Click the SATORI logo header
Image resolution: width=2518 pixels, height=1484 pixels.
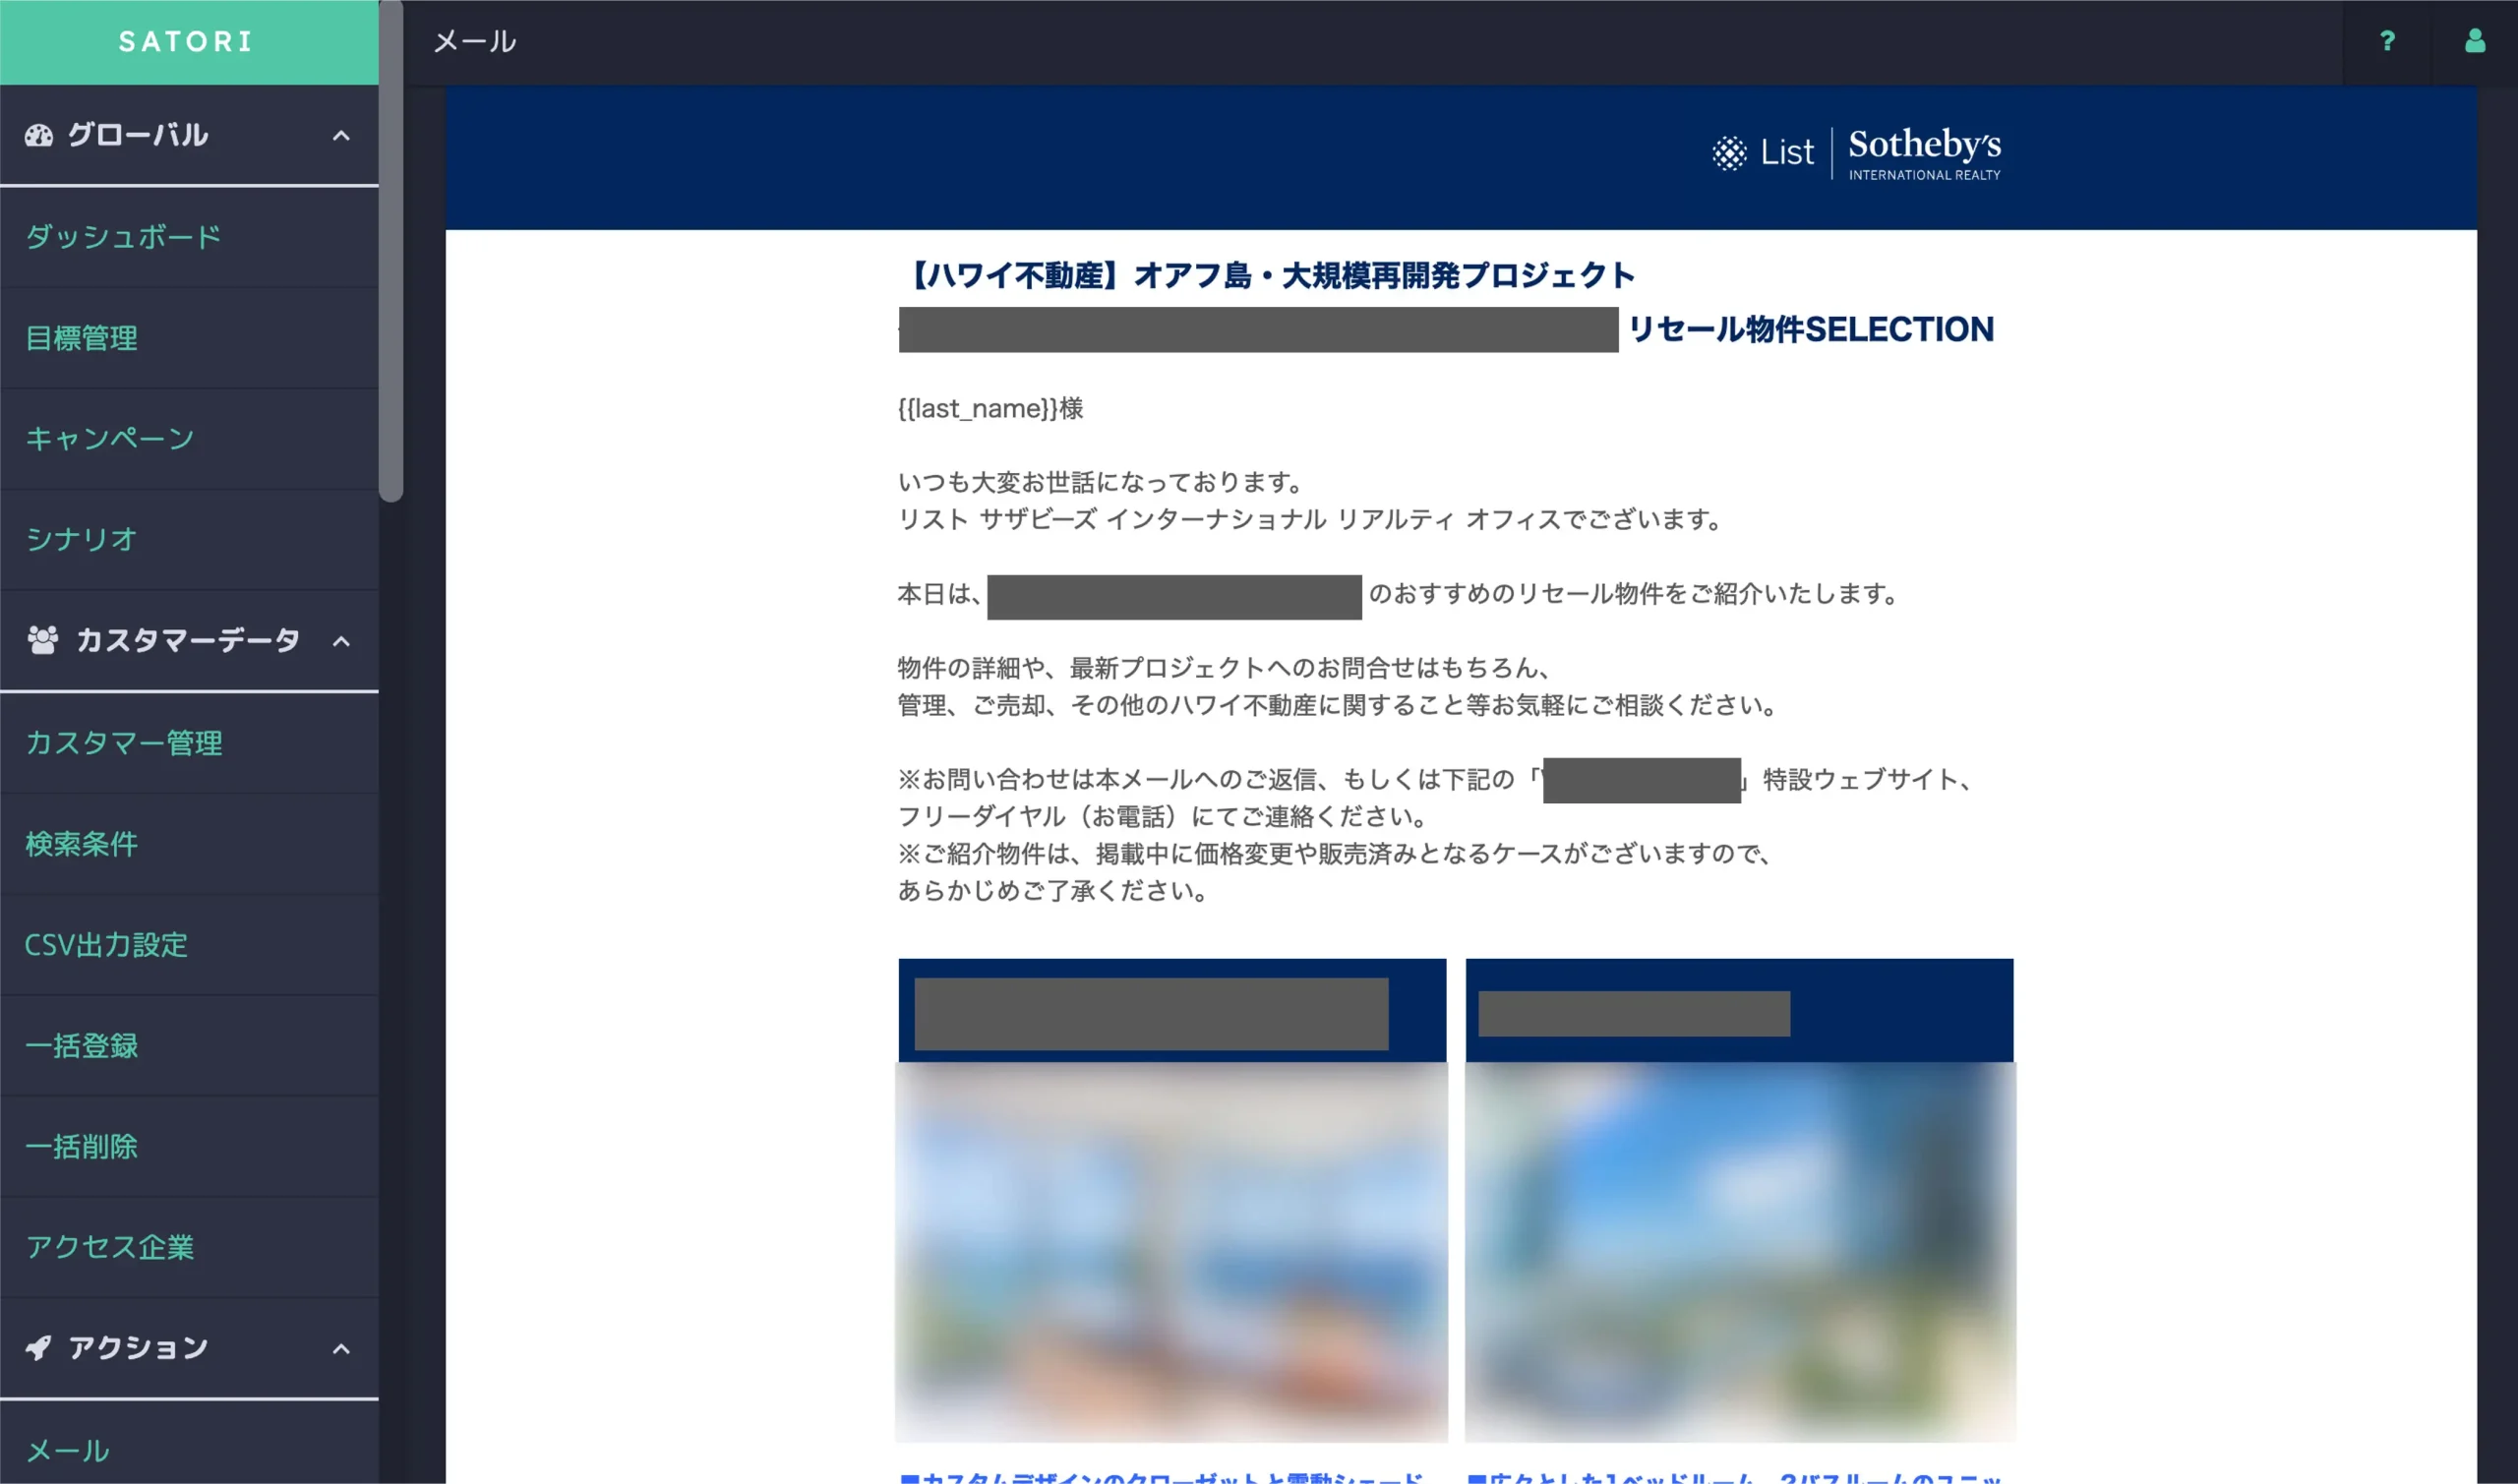tap(187, 42)
